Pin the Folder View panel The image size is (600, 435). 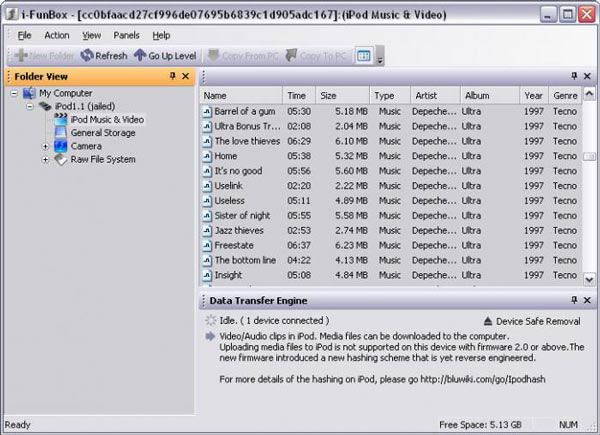173,76
